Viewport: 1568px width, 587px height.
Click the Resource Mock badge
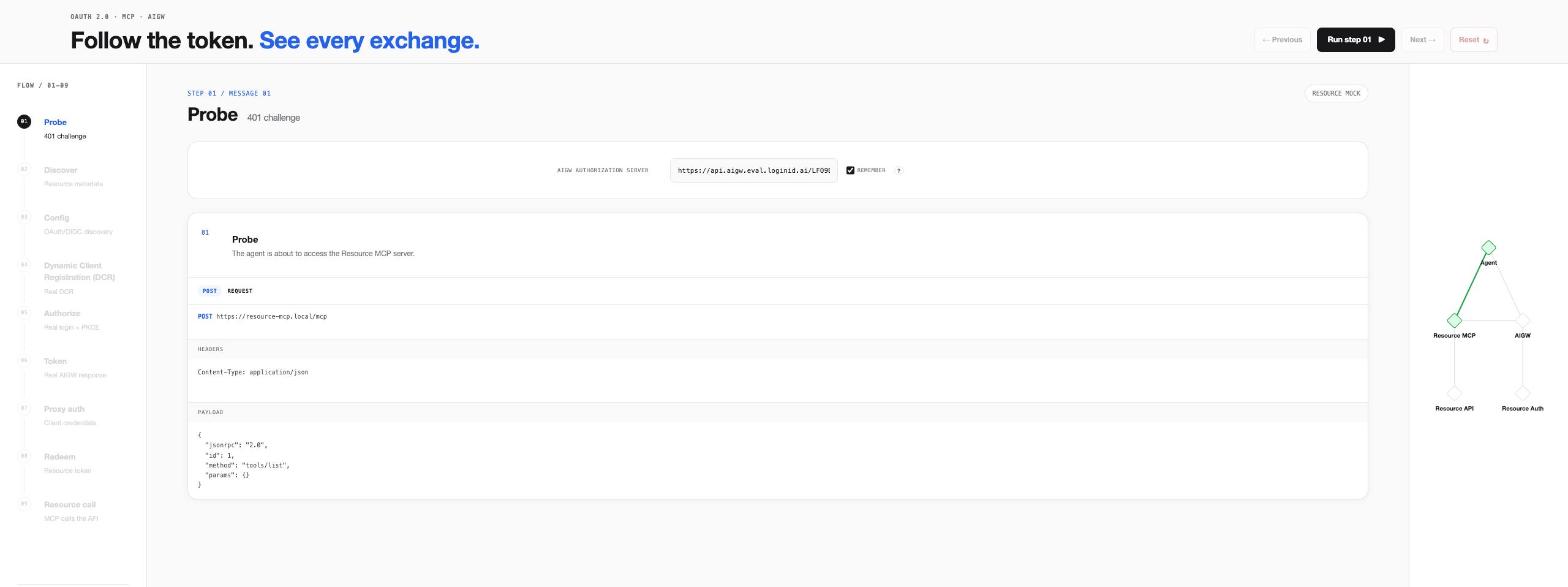click(1336, 93)
